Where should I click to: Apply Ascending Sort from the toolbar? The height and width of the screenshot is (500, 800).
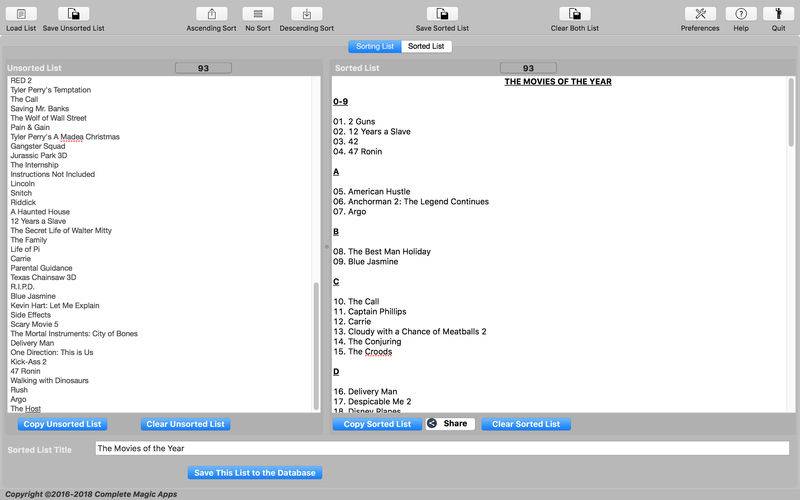point(212,14)
